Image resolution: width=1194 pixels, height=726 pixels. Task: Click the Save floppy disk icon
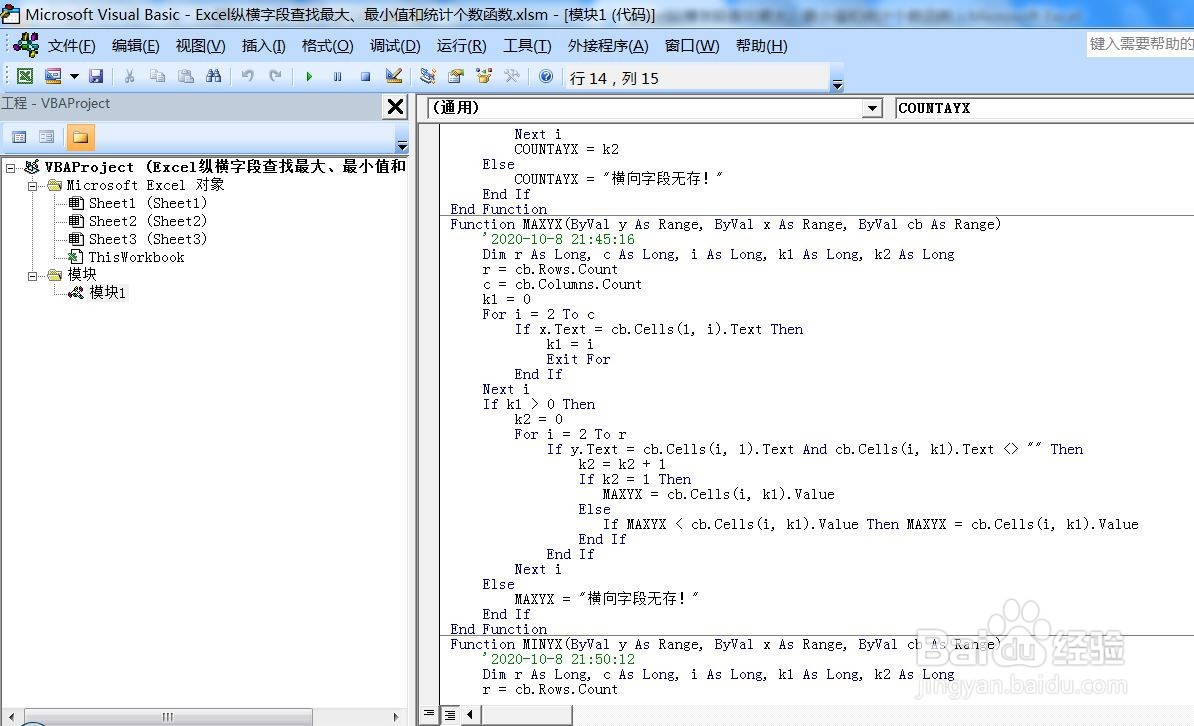[96, 76]
